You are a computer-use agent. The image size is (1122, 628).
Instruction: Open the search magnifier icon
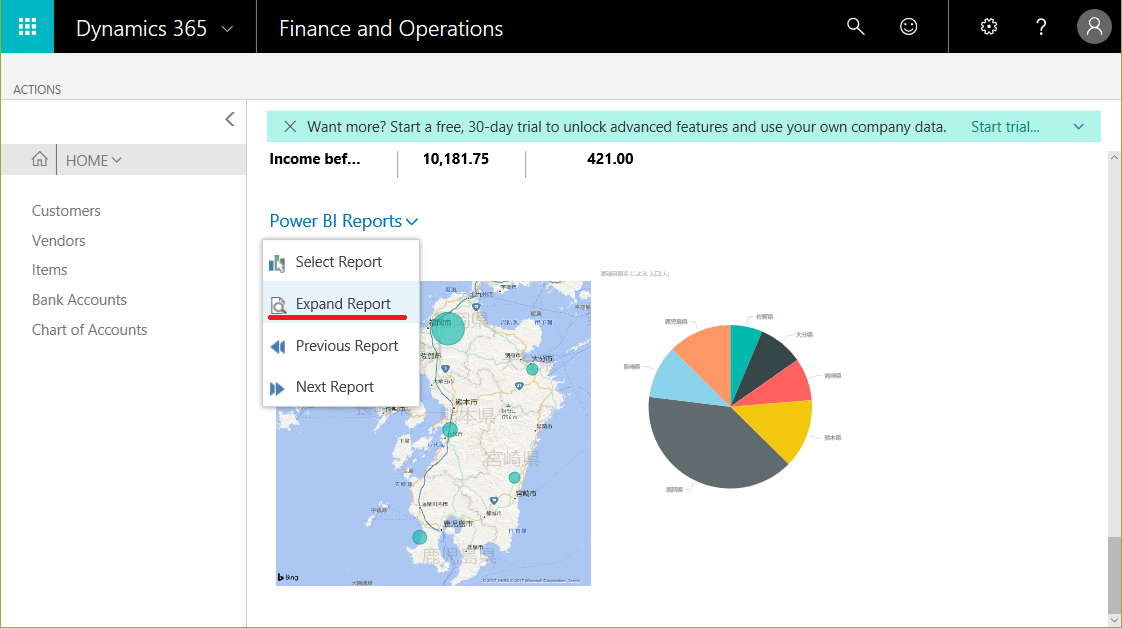pyautogui.click(x=855, y=27)
